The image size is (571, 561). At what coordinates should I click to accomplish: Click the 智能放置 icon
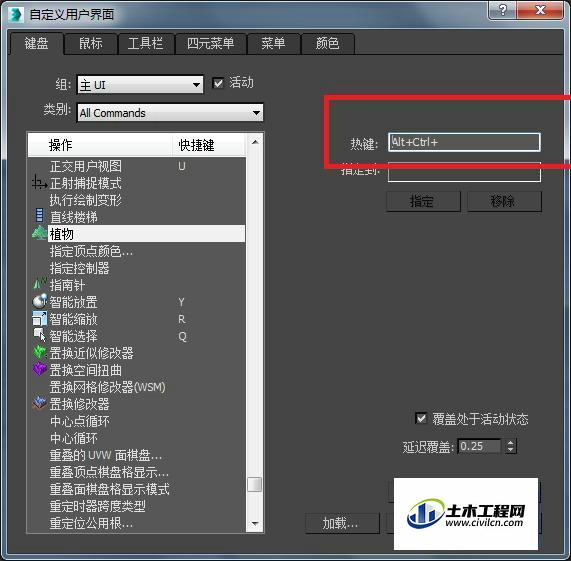(x=40, y=301)
